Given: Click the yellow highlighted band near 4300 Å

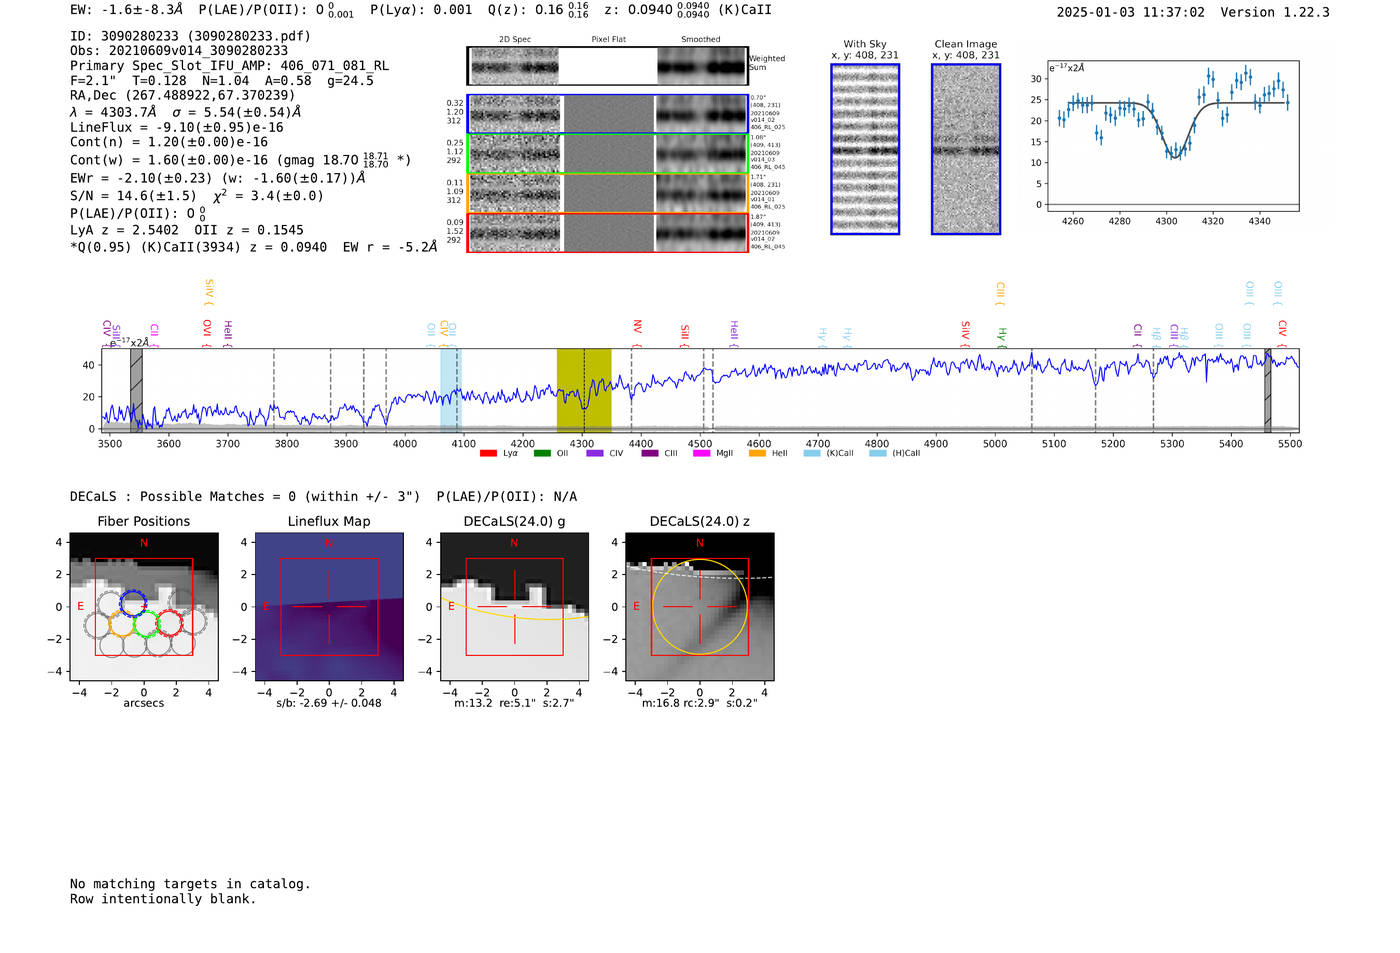Looking at the screenshot, I should 584,390.
